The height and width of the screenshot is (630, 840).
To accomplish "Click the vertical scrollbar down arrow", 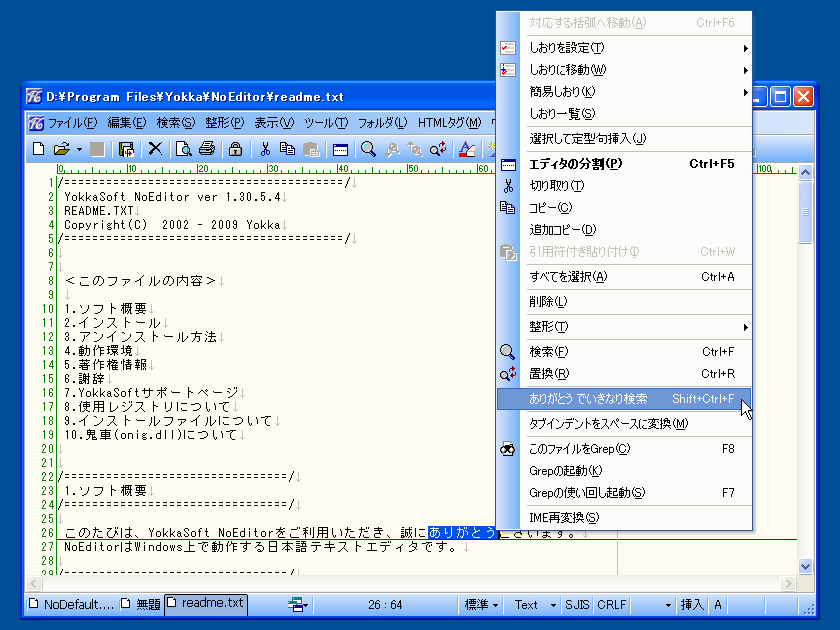I will click(x=805, y=566).
